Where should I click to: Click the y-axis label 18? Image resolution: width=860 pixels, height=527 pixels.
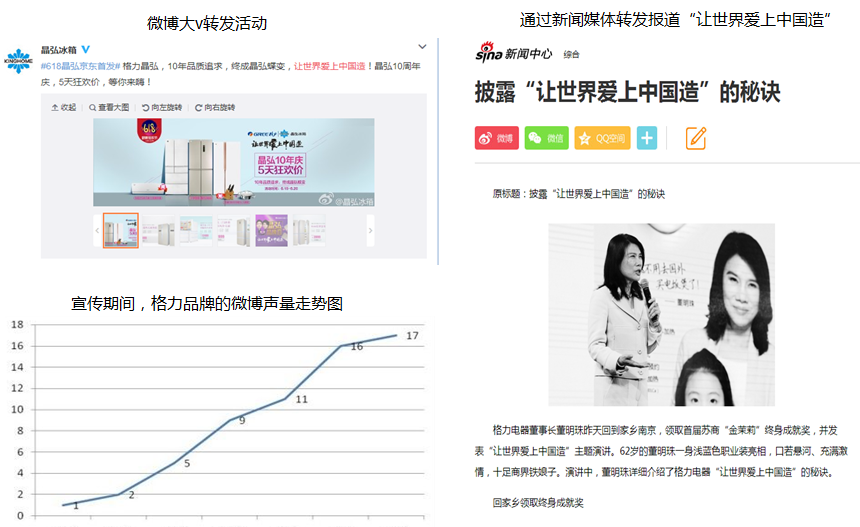click(x=17, y=325)
